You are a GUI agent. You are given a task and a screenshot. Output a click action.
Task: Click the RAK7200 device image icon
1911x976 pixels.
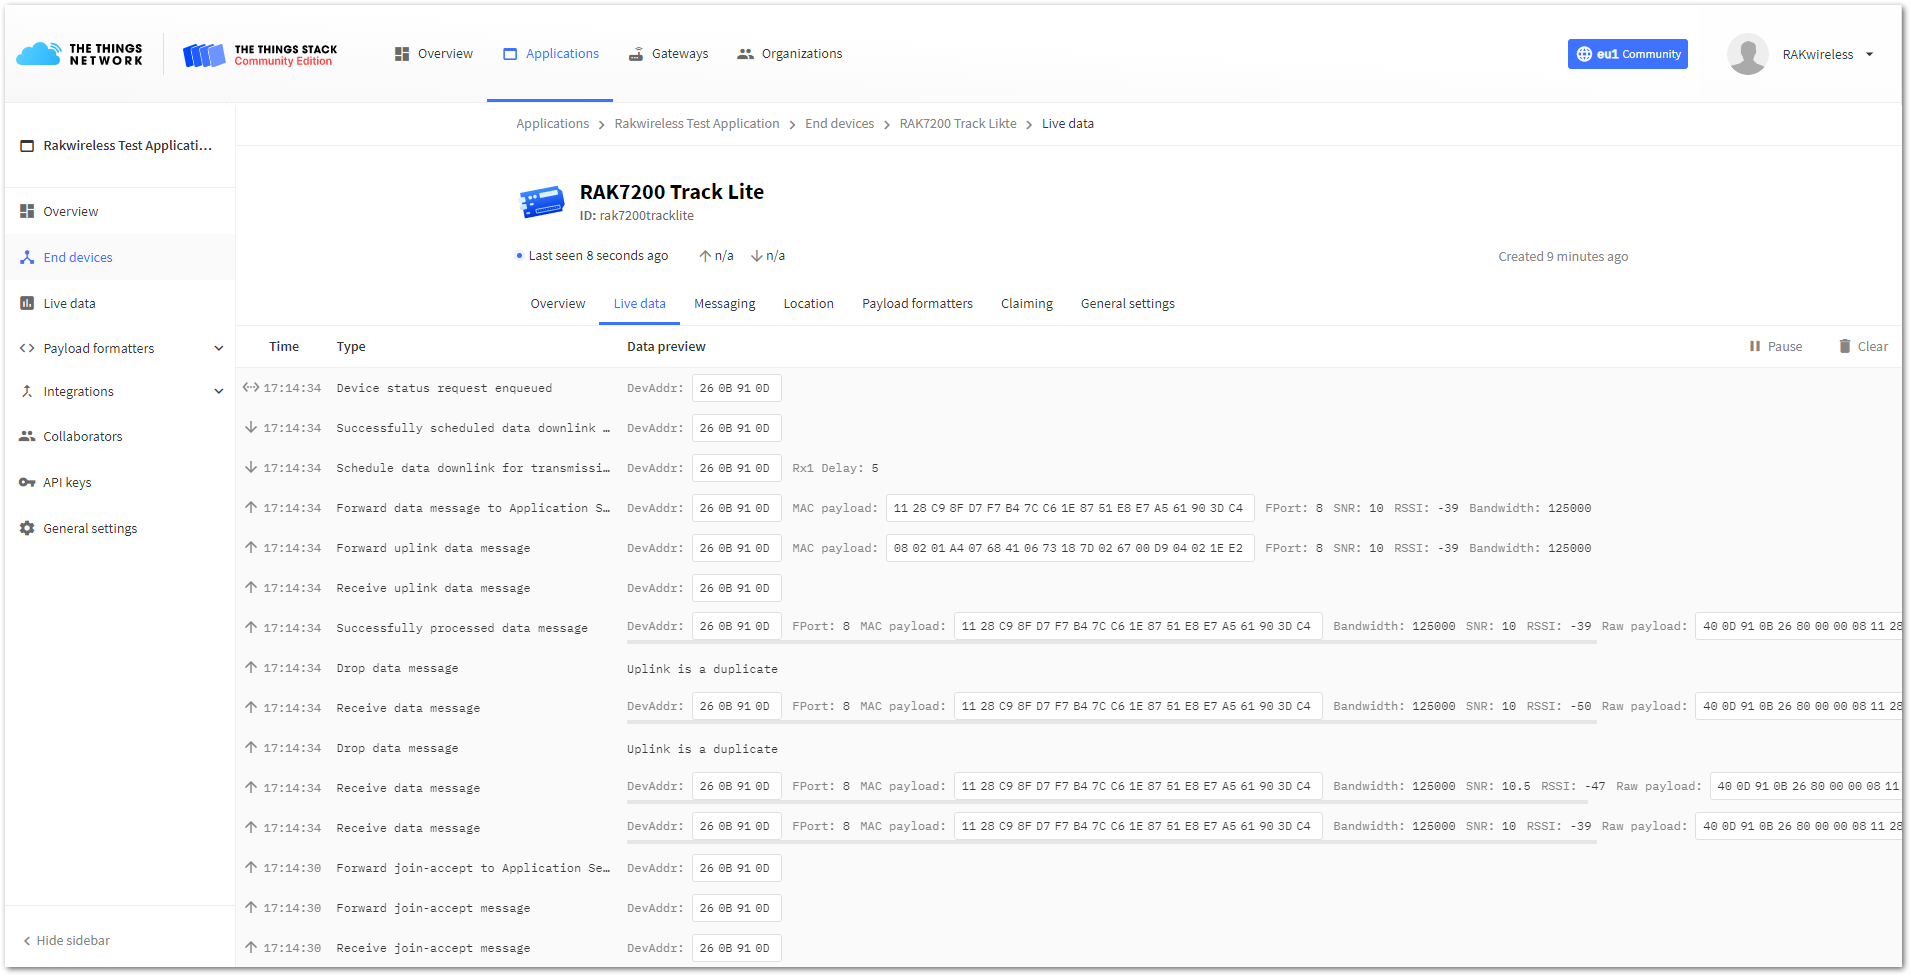coord(542,201)
